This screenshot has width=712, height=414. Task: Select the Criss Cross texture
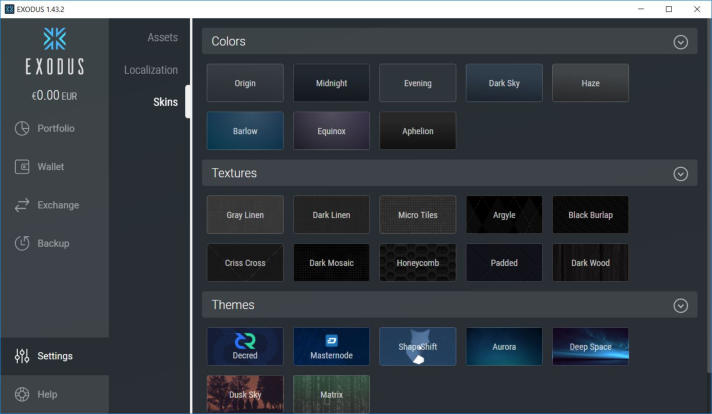(245, 262)
